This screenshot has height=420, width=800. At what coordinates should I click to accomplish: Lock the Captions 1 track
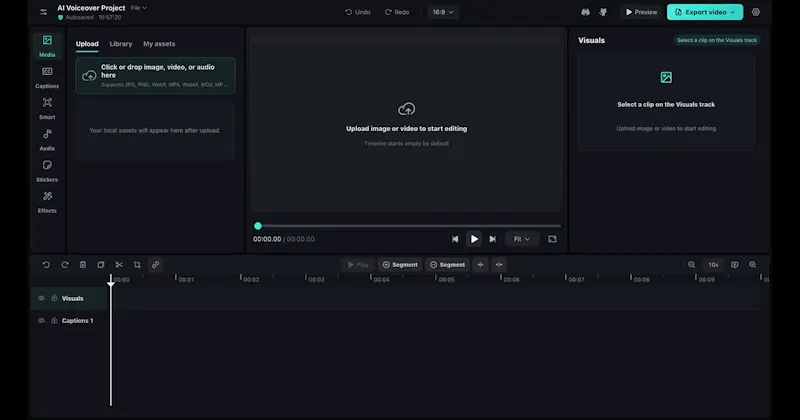54,320
